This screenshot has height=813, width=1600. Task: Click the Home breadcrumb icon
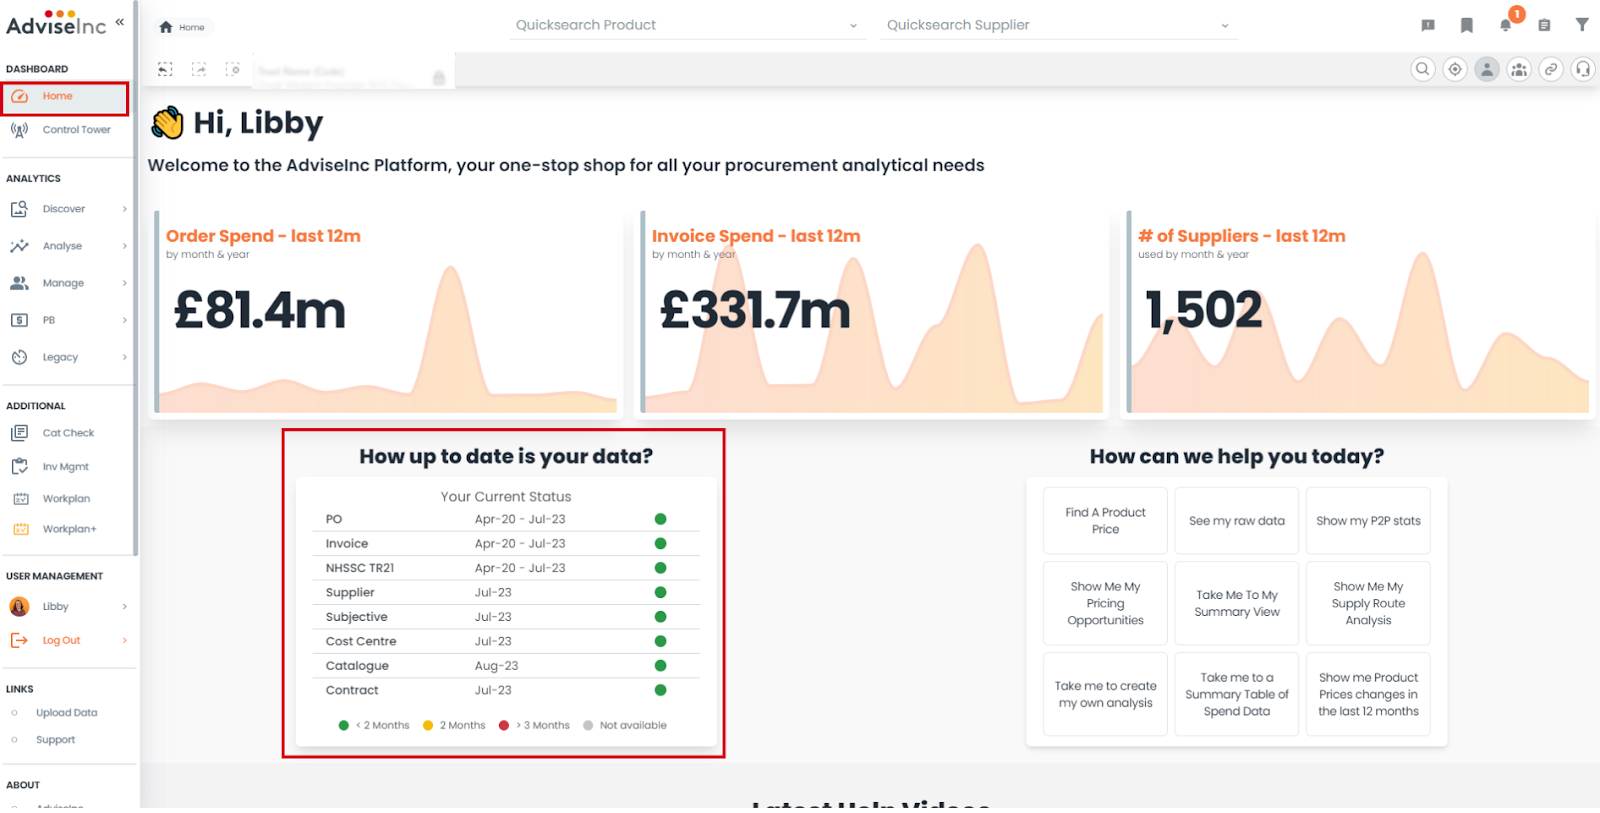166,27
